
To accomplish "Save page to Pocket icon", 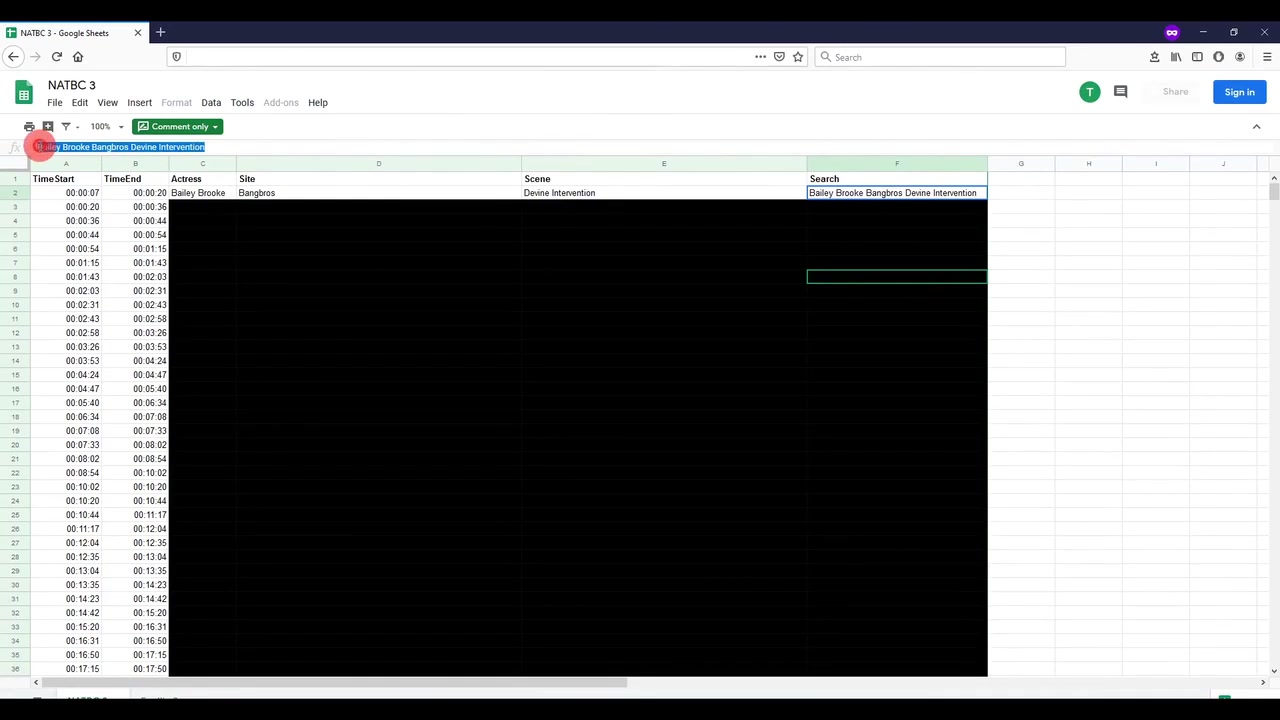I will coord(779,57).
